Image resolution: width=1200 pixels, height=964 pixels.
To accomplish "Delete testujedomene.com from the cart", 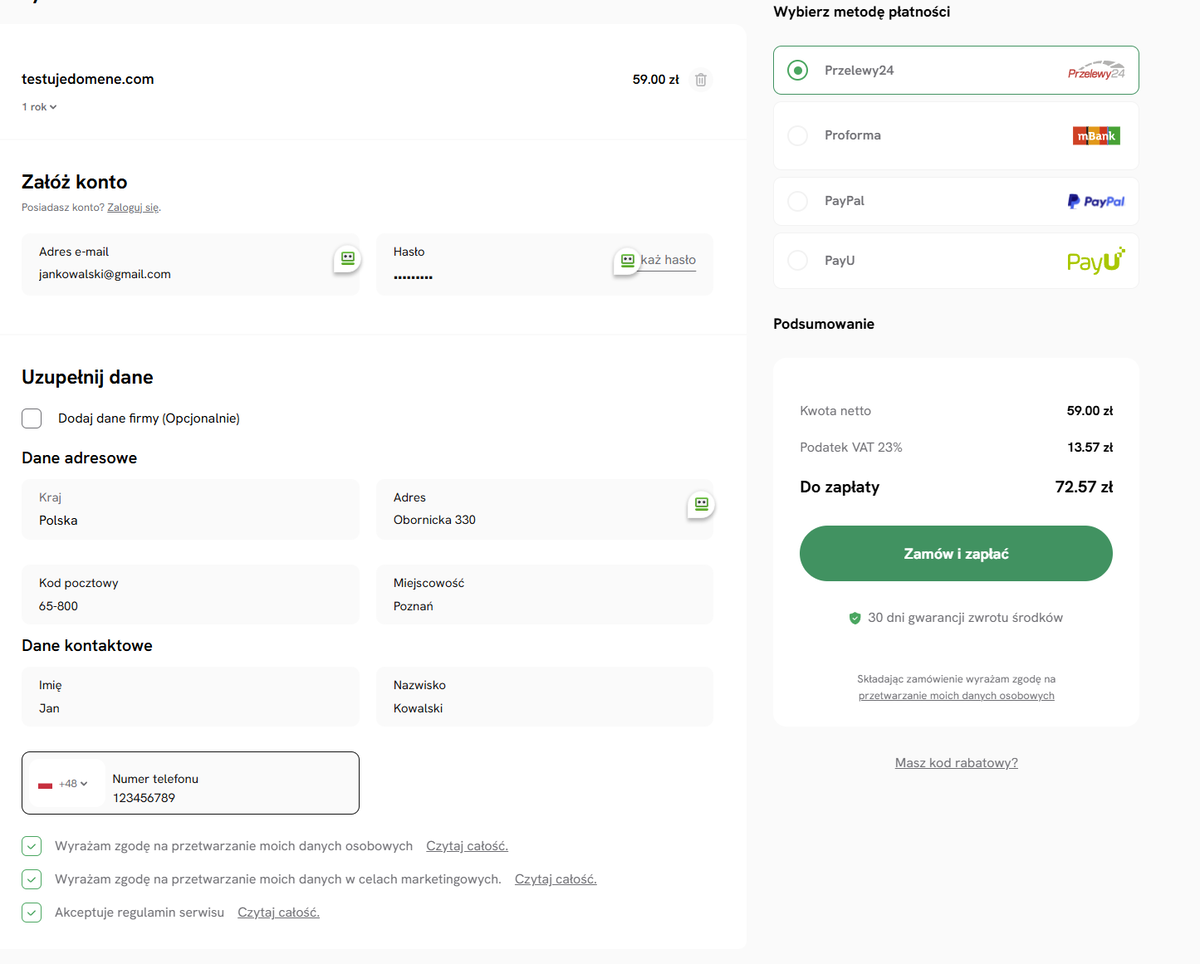I will [701, 80].
